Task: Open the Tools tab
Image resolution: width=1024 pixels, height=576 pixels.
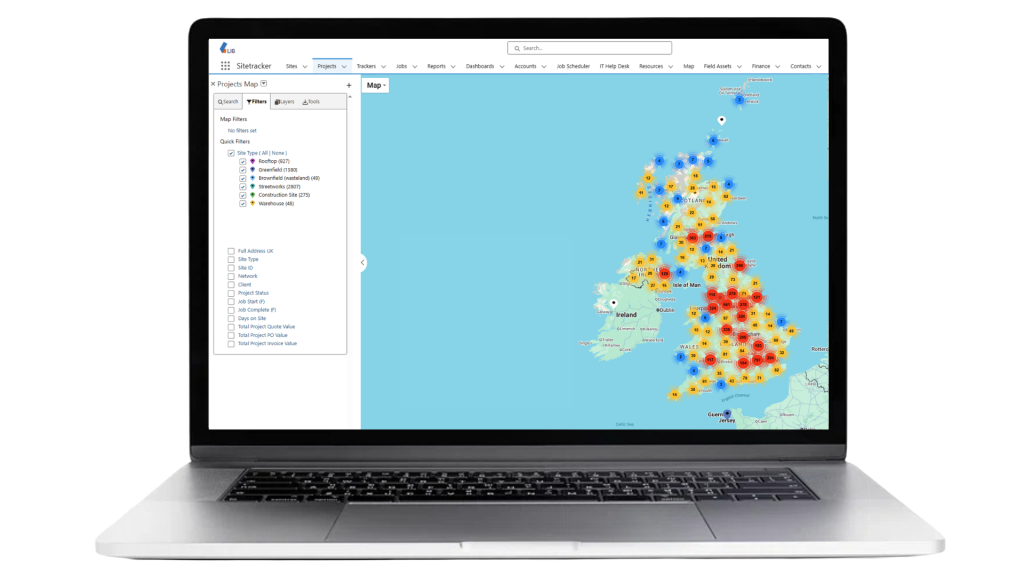Action: click(x=311, y=102)
